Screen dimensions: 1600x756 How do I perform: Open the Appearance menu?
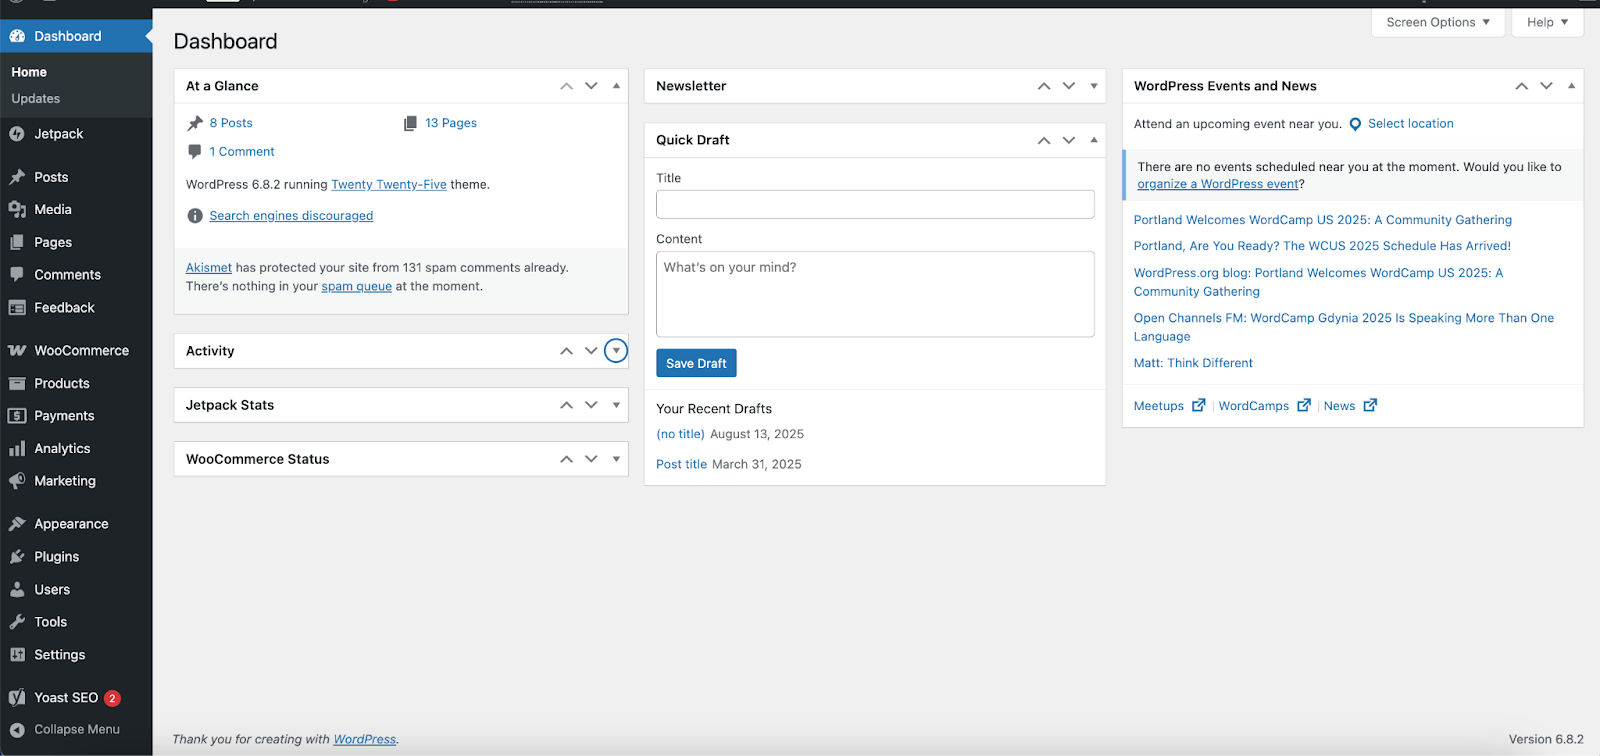pos(76,524)
